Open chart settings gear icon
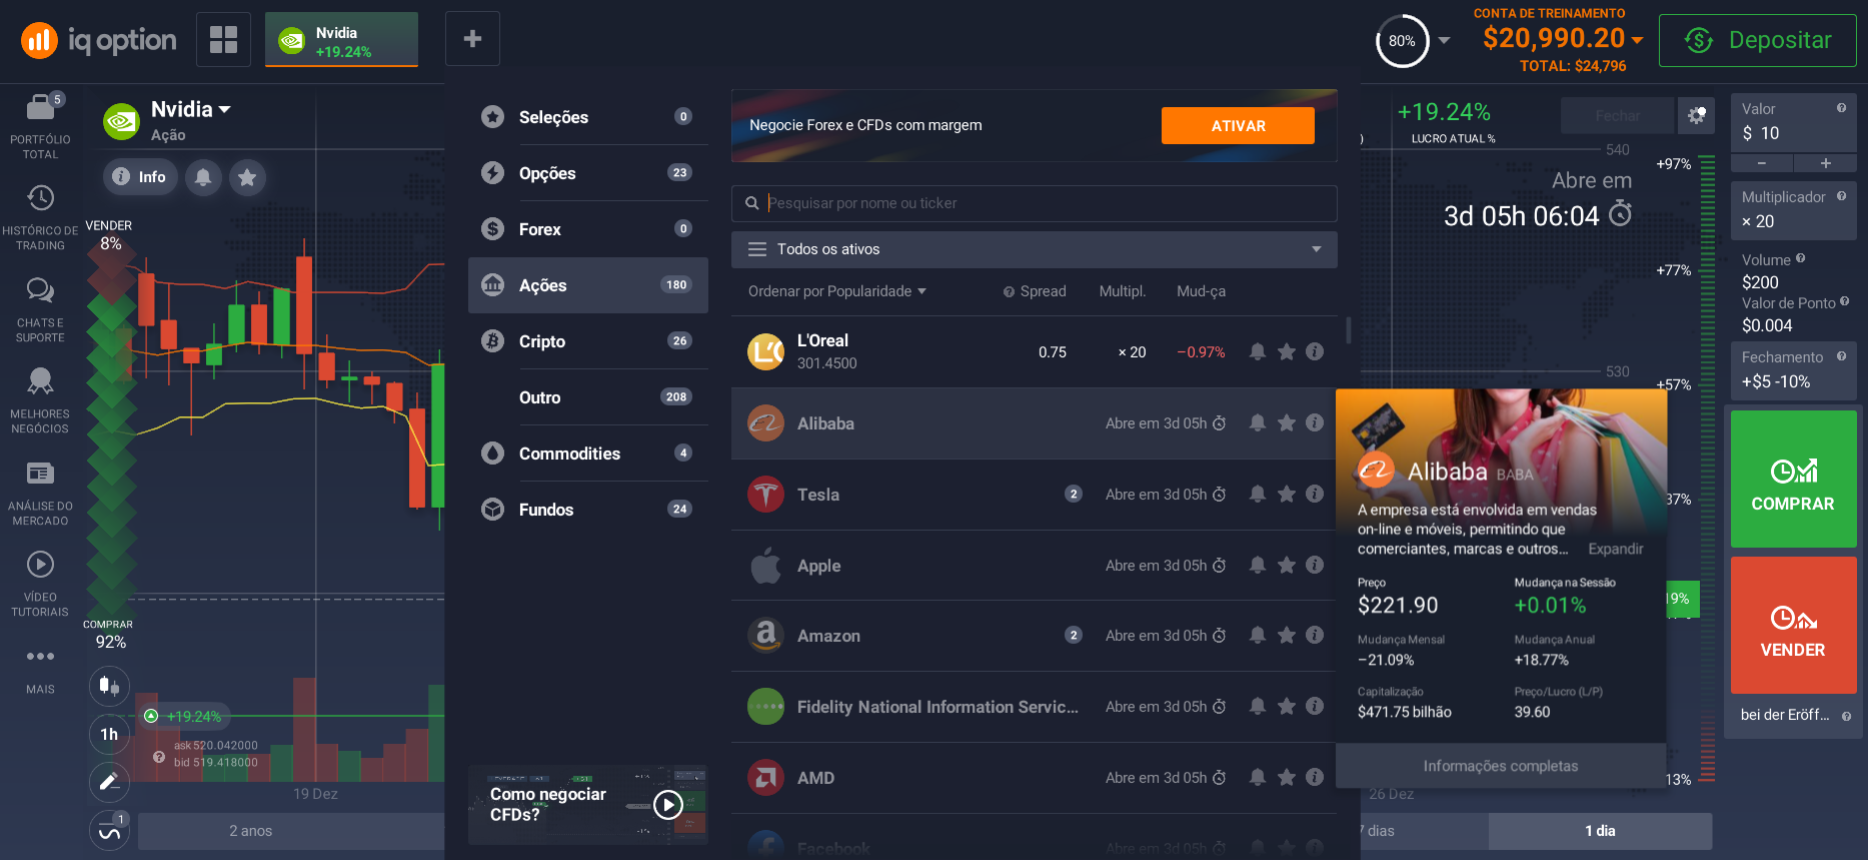 coord(1696,115)
